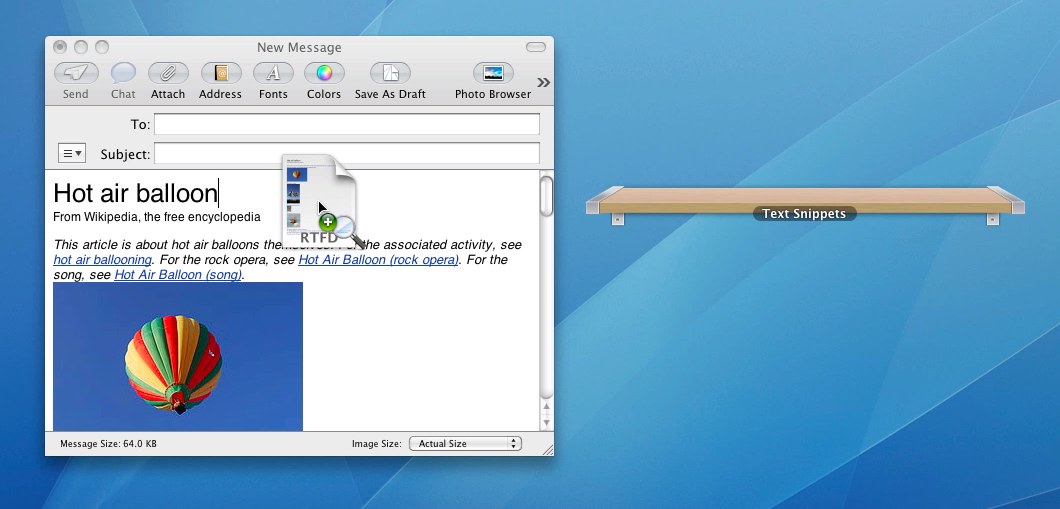Expand the toolbar overflow chevron

coord(543,82)
